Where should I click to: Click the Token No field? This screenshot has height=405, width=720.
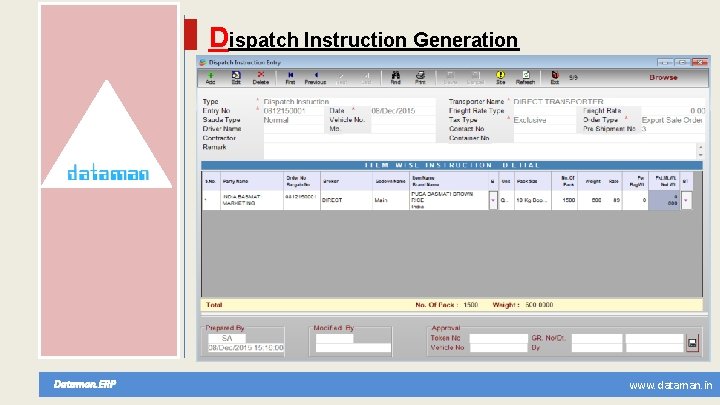pyautogui.click(x=498, y=338)
